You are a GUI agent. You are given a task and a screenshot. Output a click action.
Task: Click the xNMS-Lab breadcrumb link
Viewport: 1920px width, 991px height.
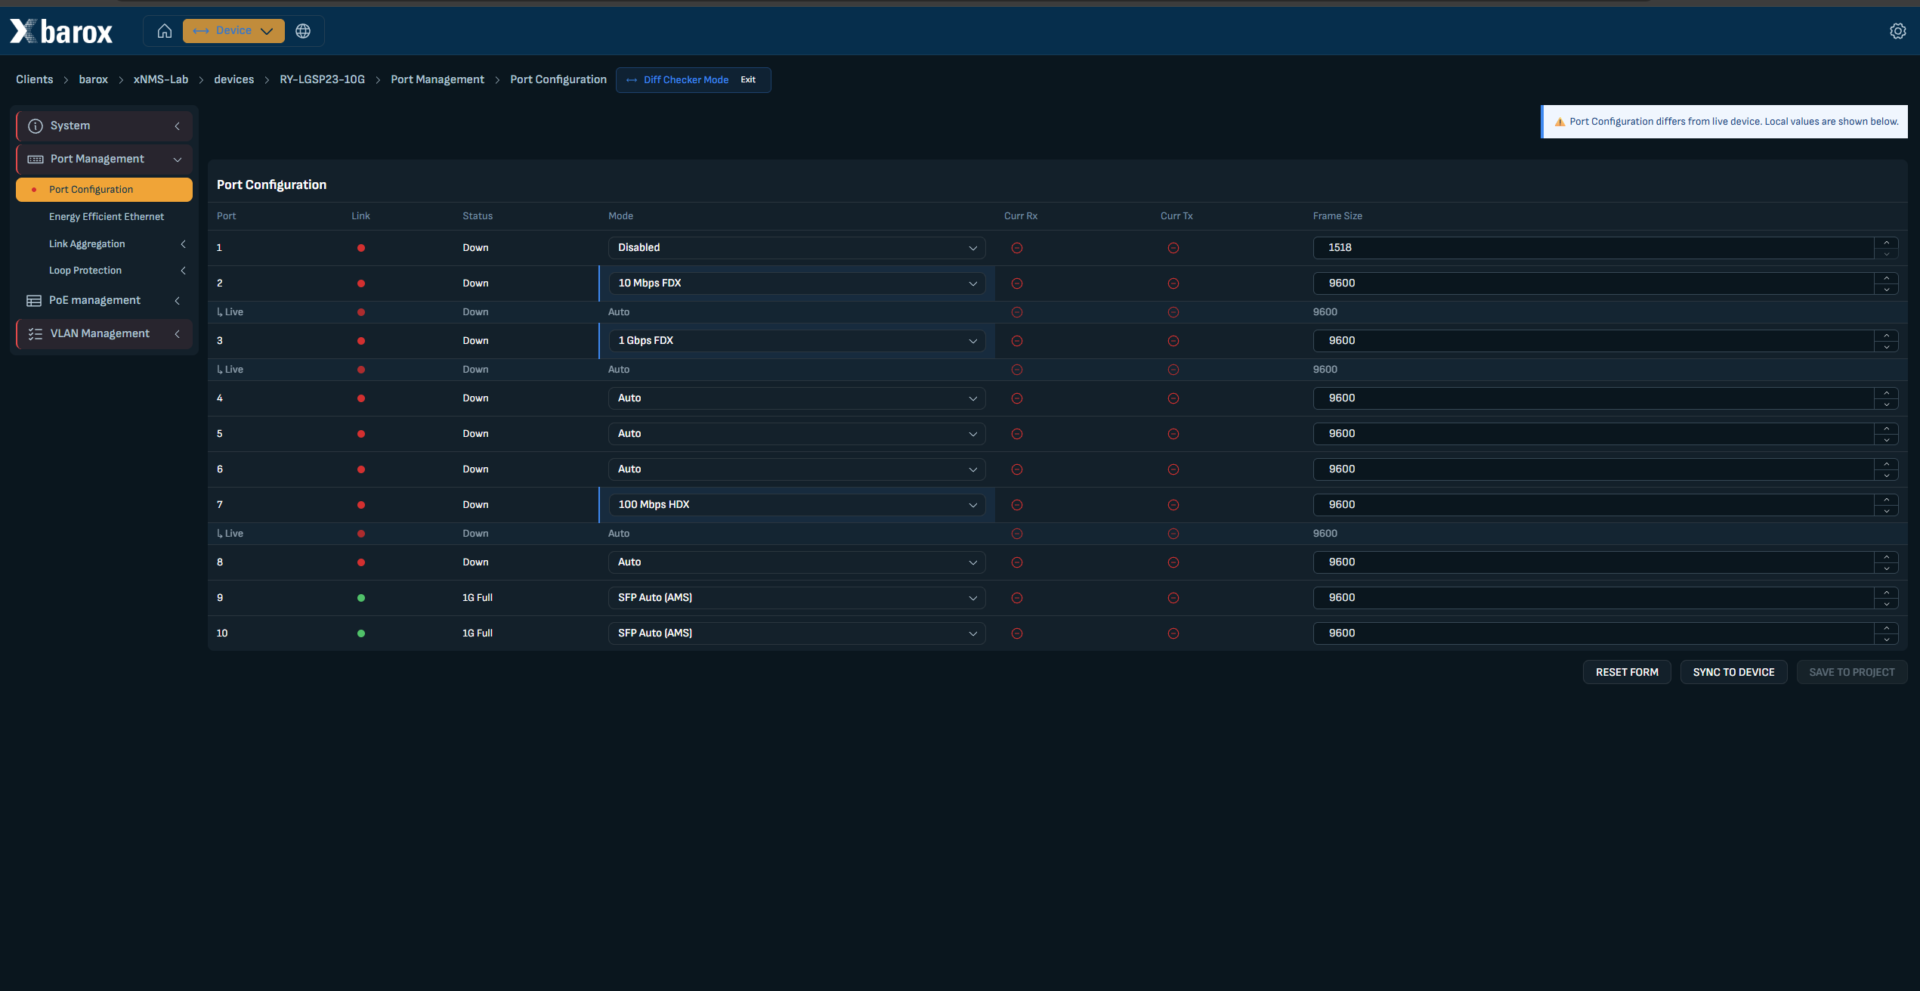coord(161,80)
